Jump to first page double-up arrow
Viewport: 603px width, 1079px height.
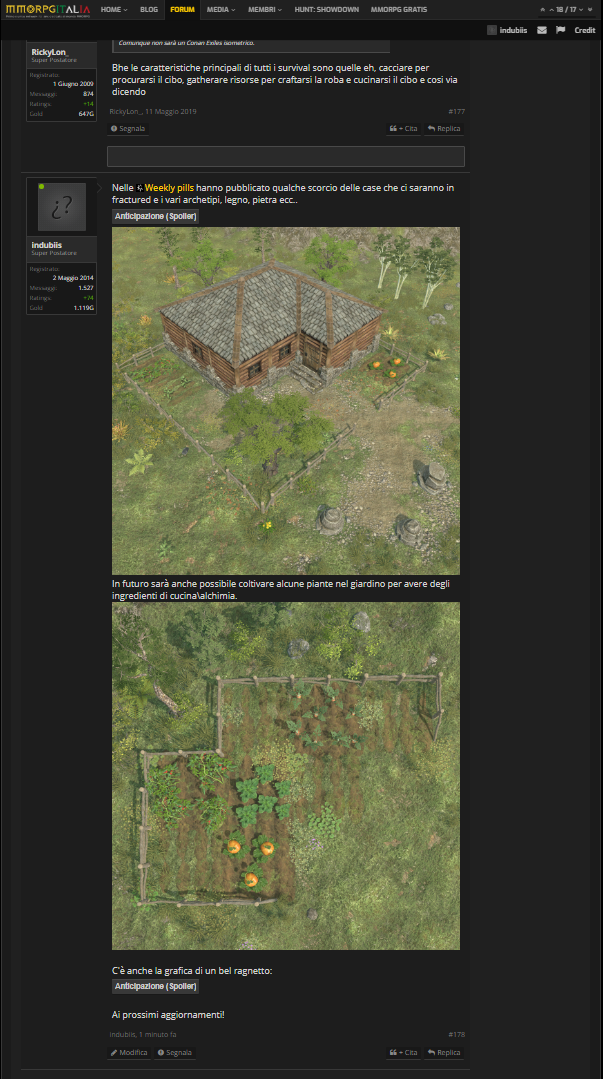[542, 10]
